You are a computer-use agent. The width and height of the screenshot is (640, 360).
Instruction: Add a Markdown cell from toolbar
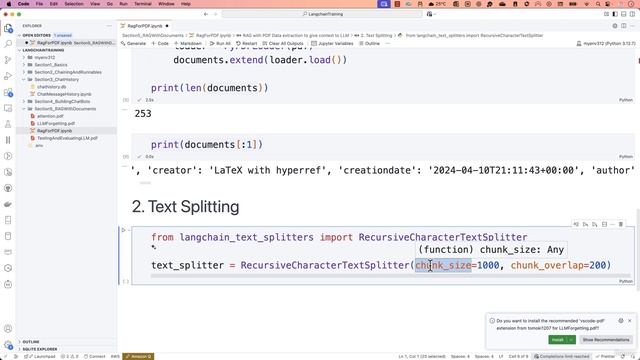(x=187, y=43)
